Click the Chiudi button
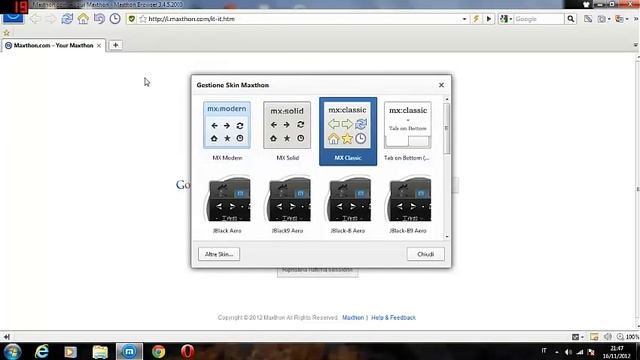This screenshot has height=360, width=640. 425,254
